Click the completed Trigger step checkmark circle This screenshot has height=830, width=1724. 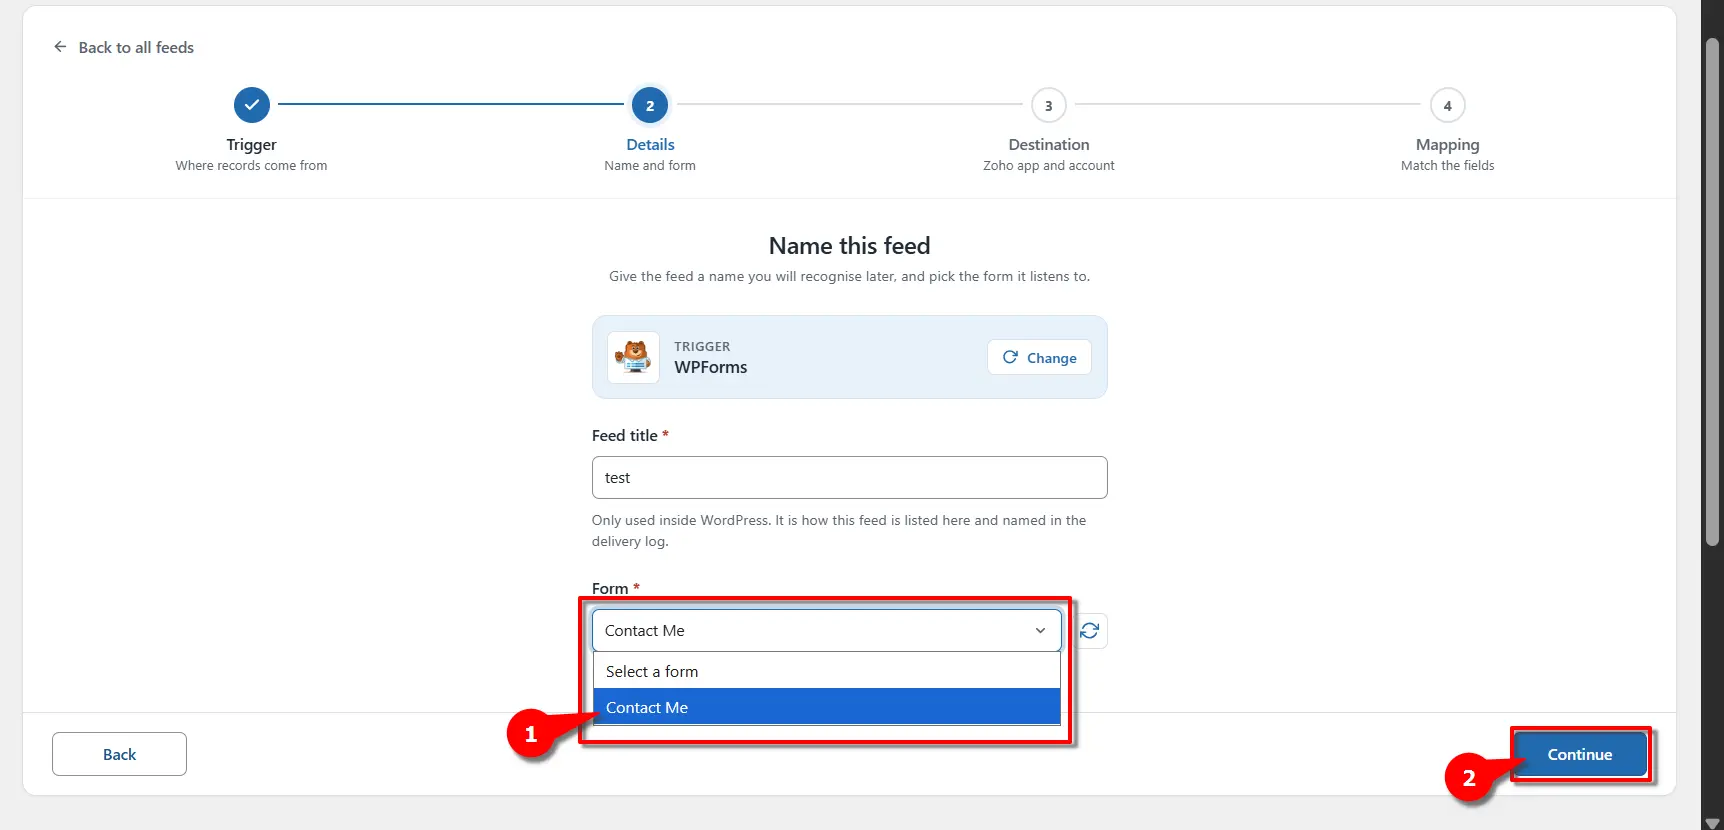pos(252,104)
